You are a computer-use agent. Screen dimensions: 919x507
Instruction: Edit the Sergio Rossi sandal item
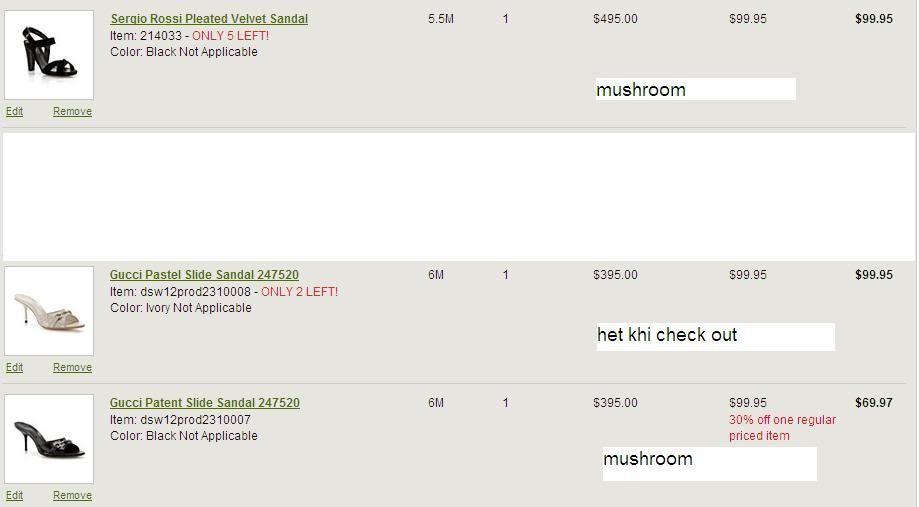coord(14,112)
